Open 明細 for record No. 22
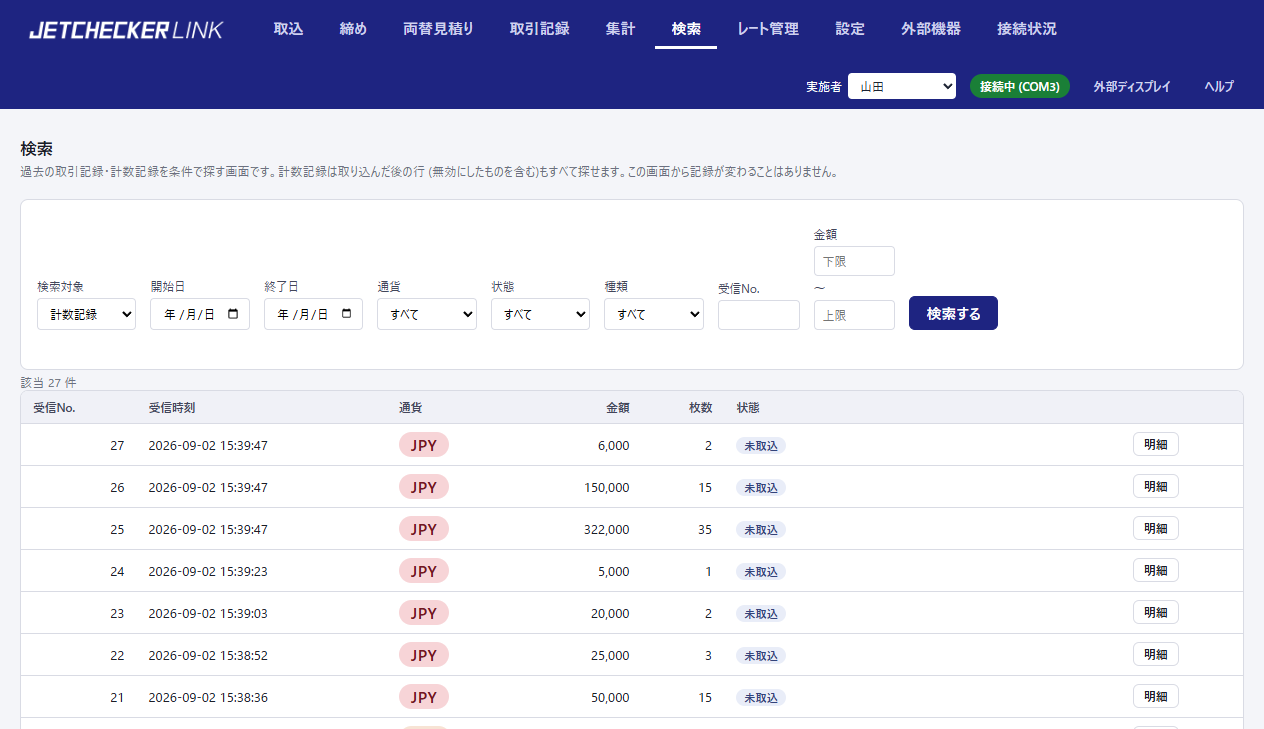Screen dimensions: 1264x729 1156,655
